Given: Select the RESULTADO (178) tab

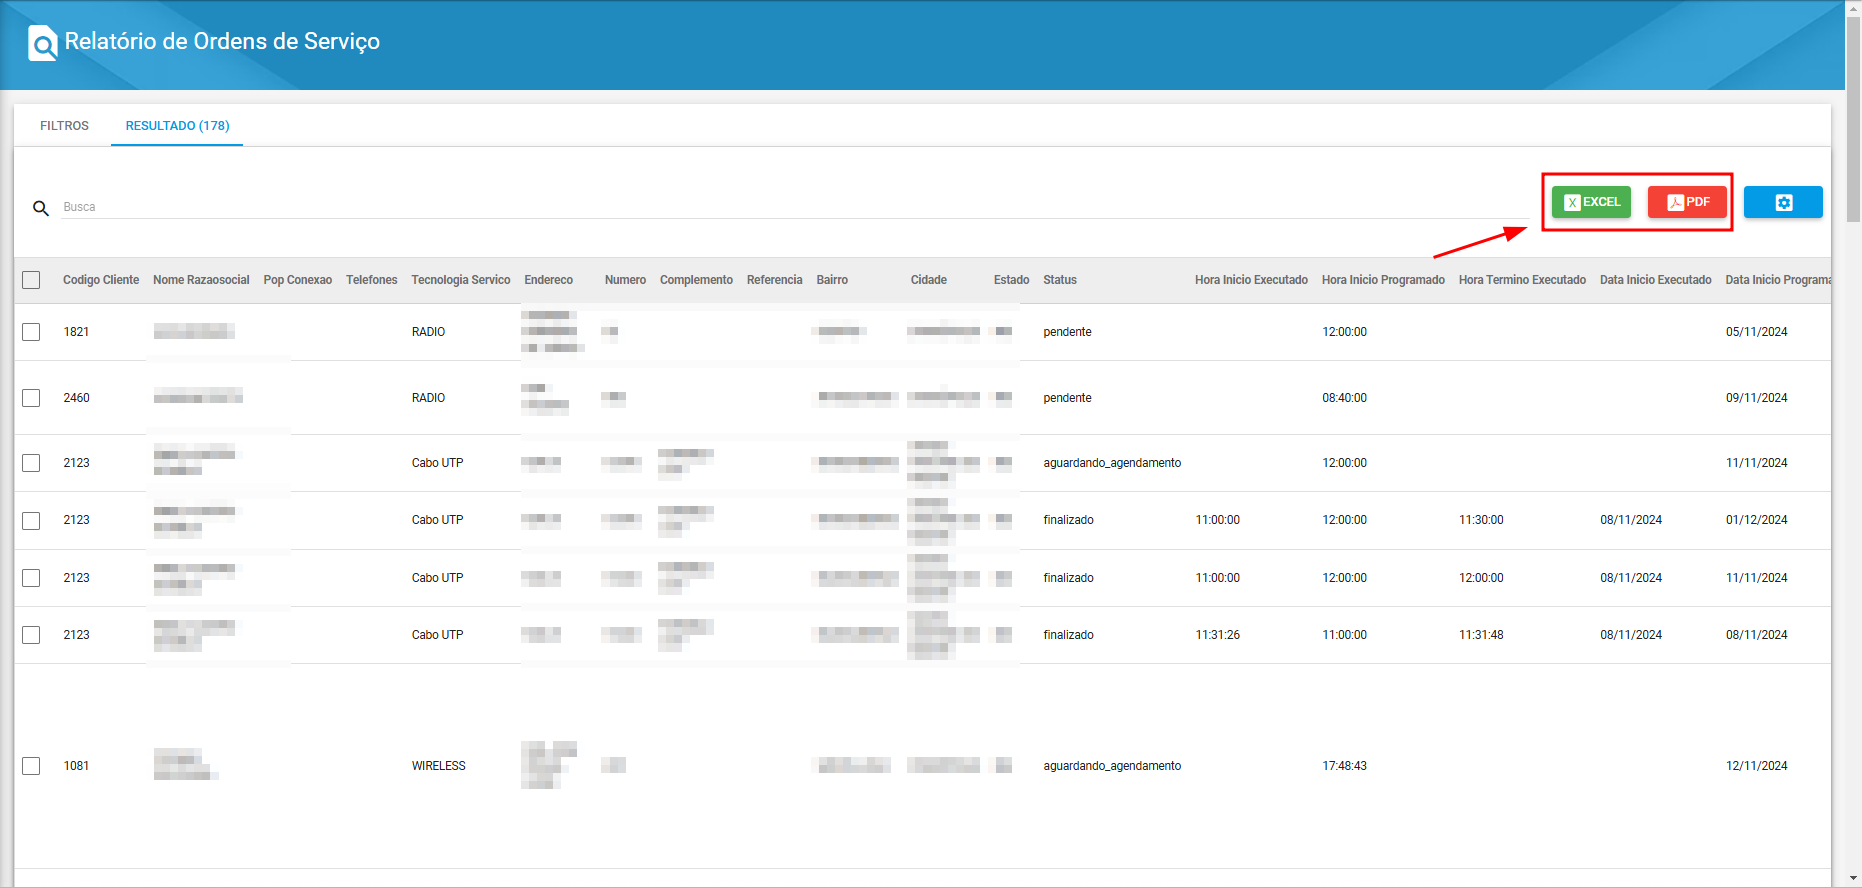Looking at the screenshot, I should point(177,126).
